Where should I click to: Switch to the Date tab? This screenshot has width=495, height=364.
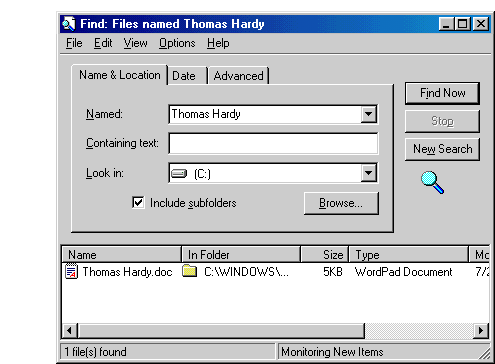[x=187, y=76]
